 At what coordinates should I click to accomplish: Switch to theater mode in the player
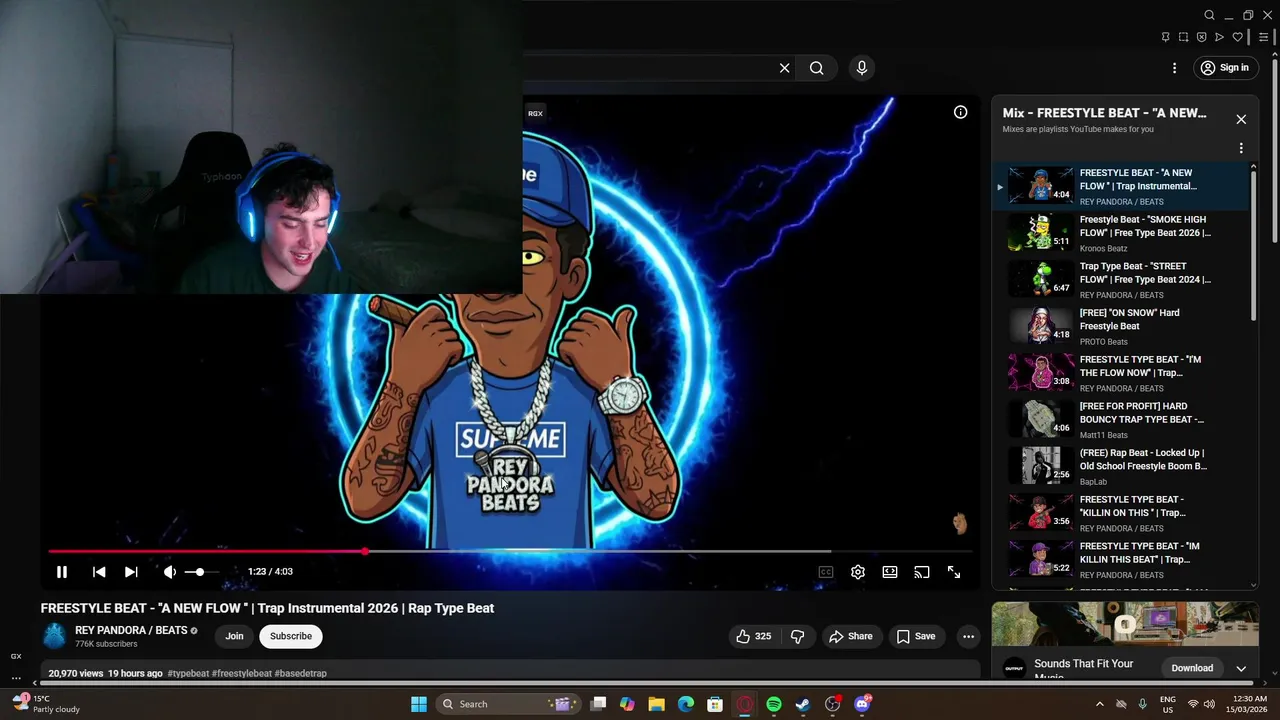coord(890,572)
